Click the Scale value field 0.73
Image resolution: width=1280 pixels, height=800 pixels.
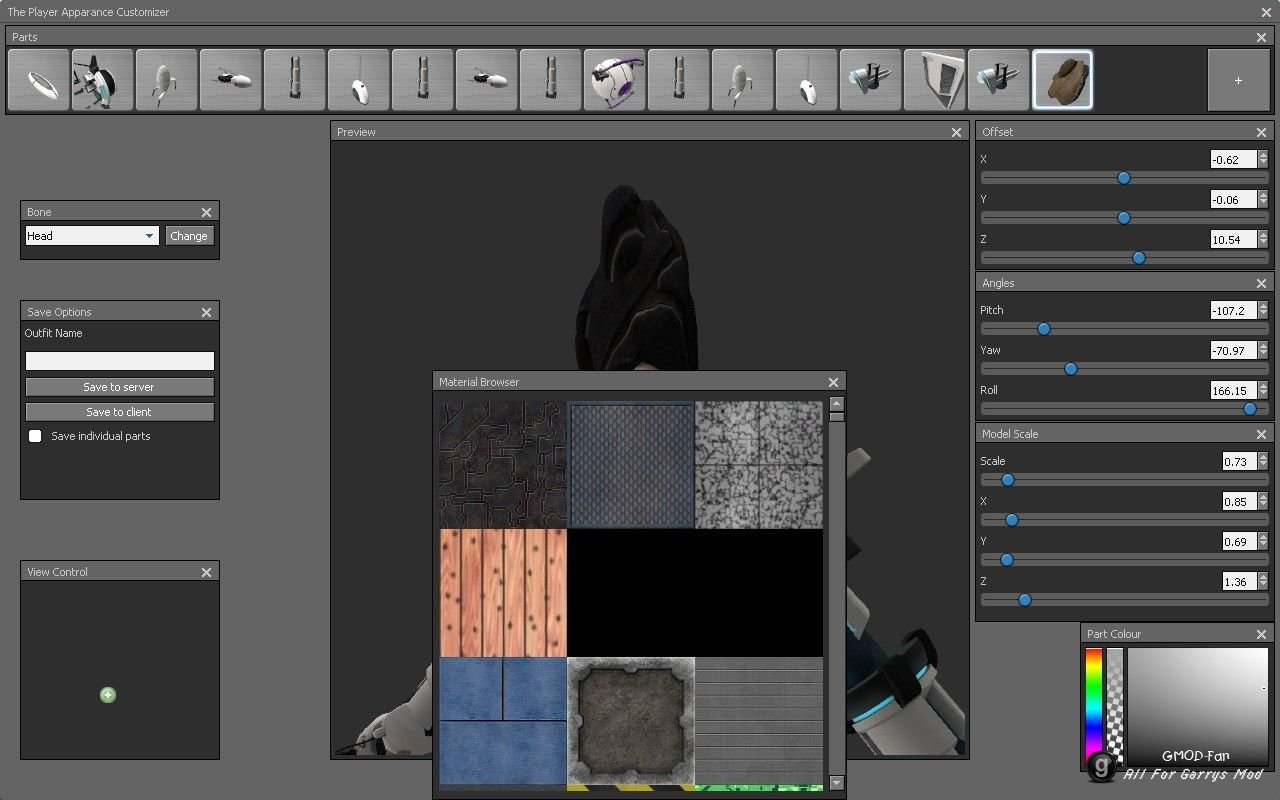1239,461
